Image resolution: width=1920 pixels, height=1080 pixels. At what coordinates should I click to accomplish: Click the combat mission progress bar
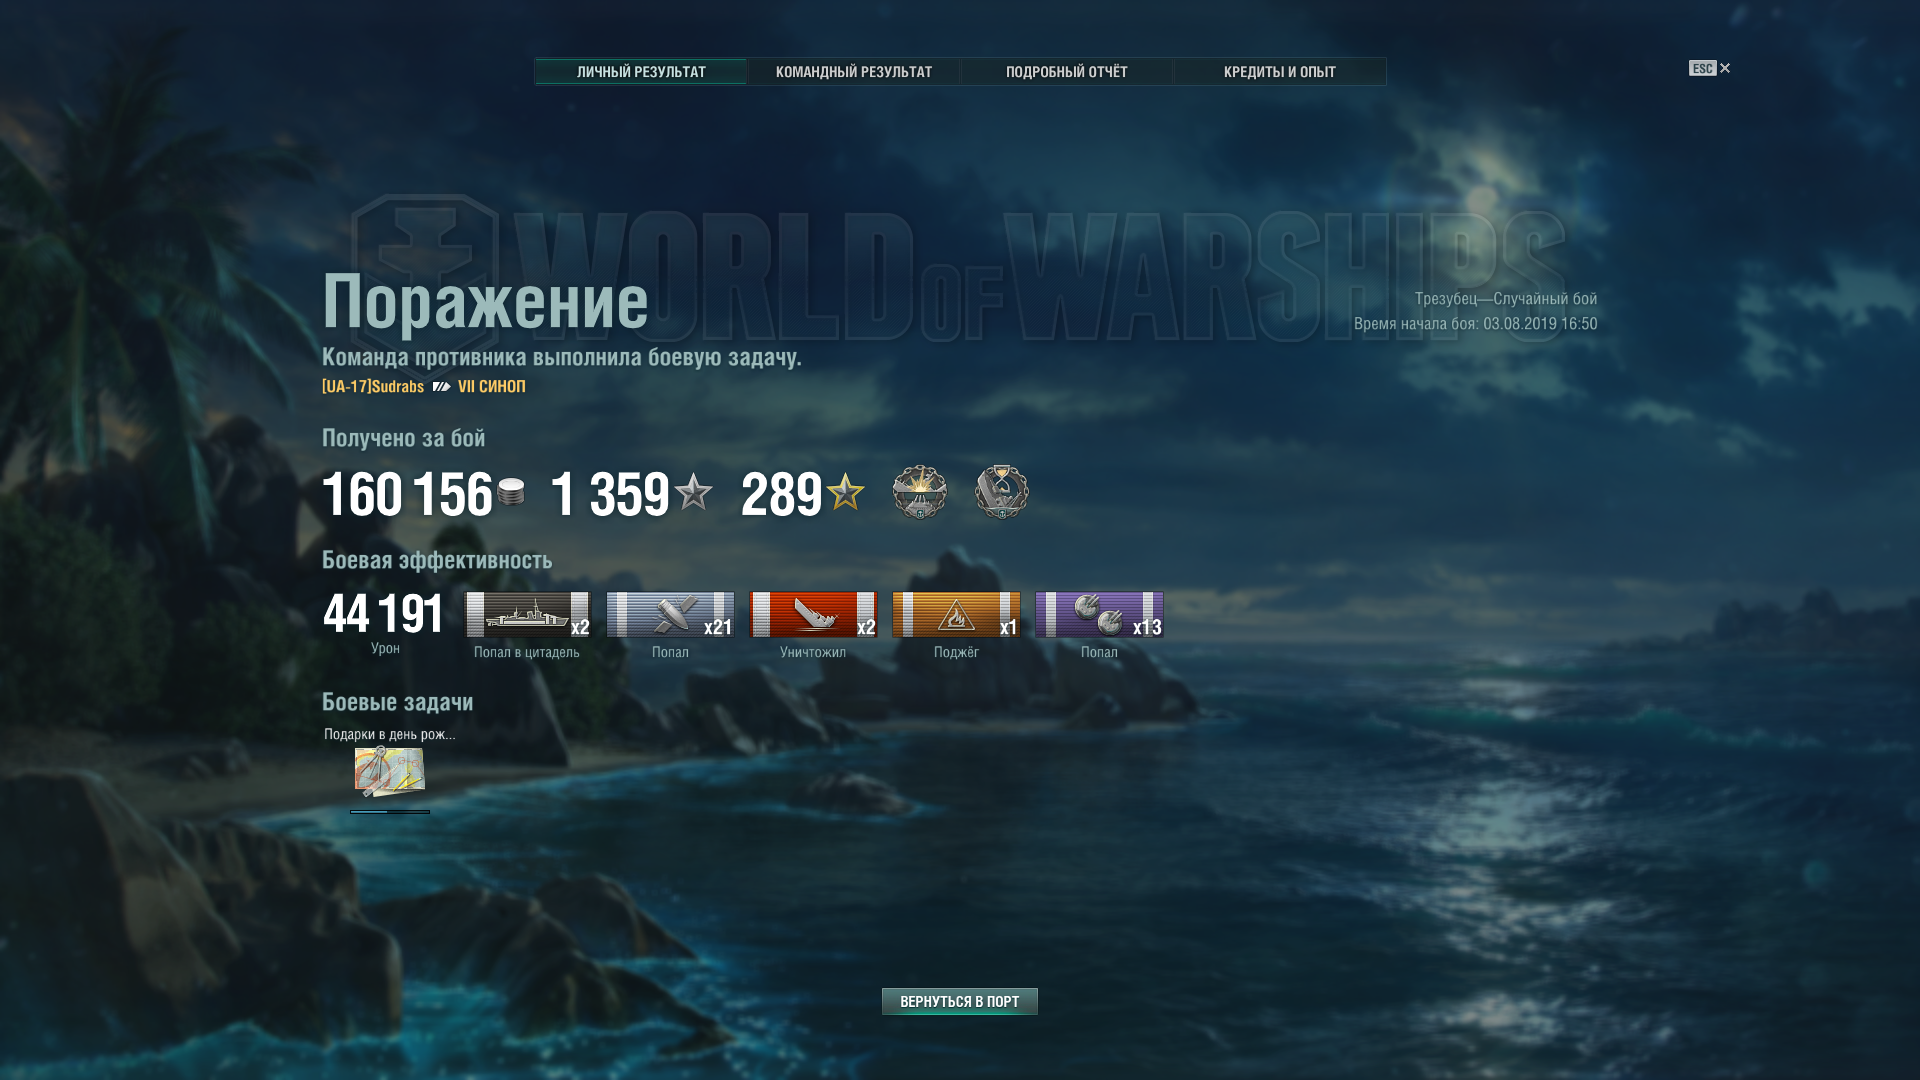click(390, 812)
